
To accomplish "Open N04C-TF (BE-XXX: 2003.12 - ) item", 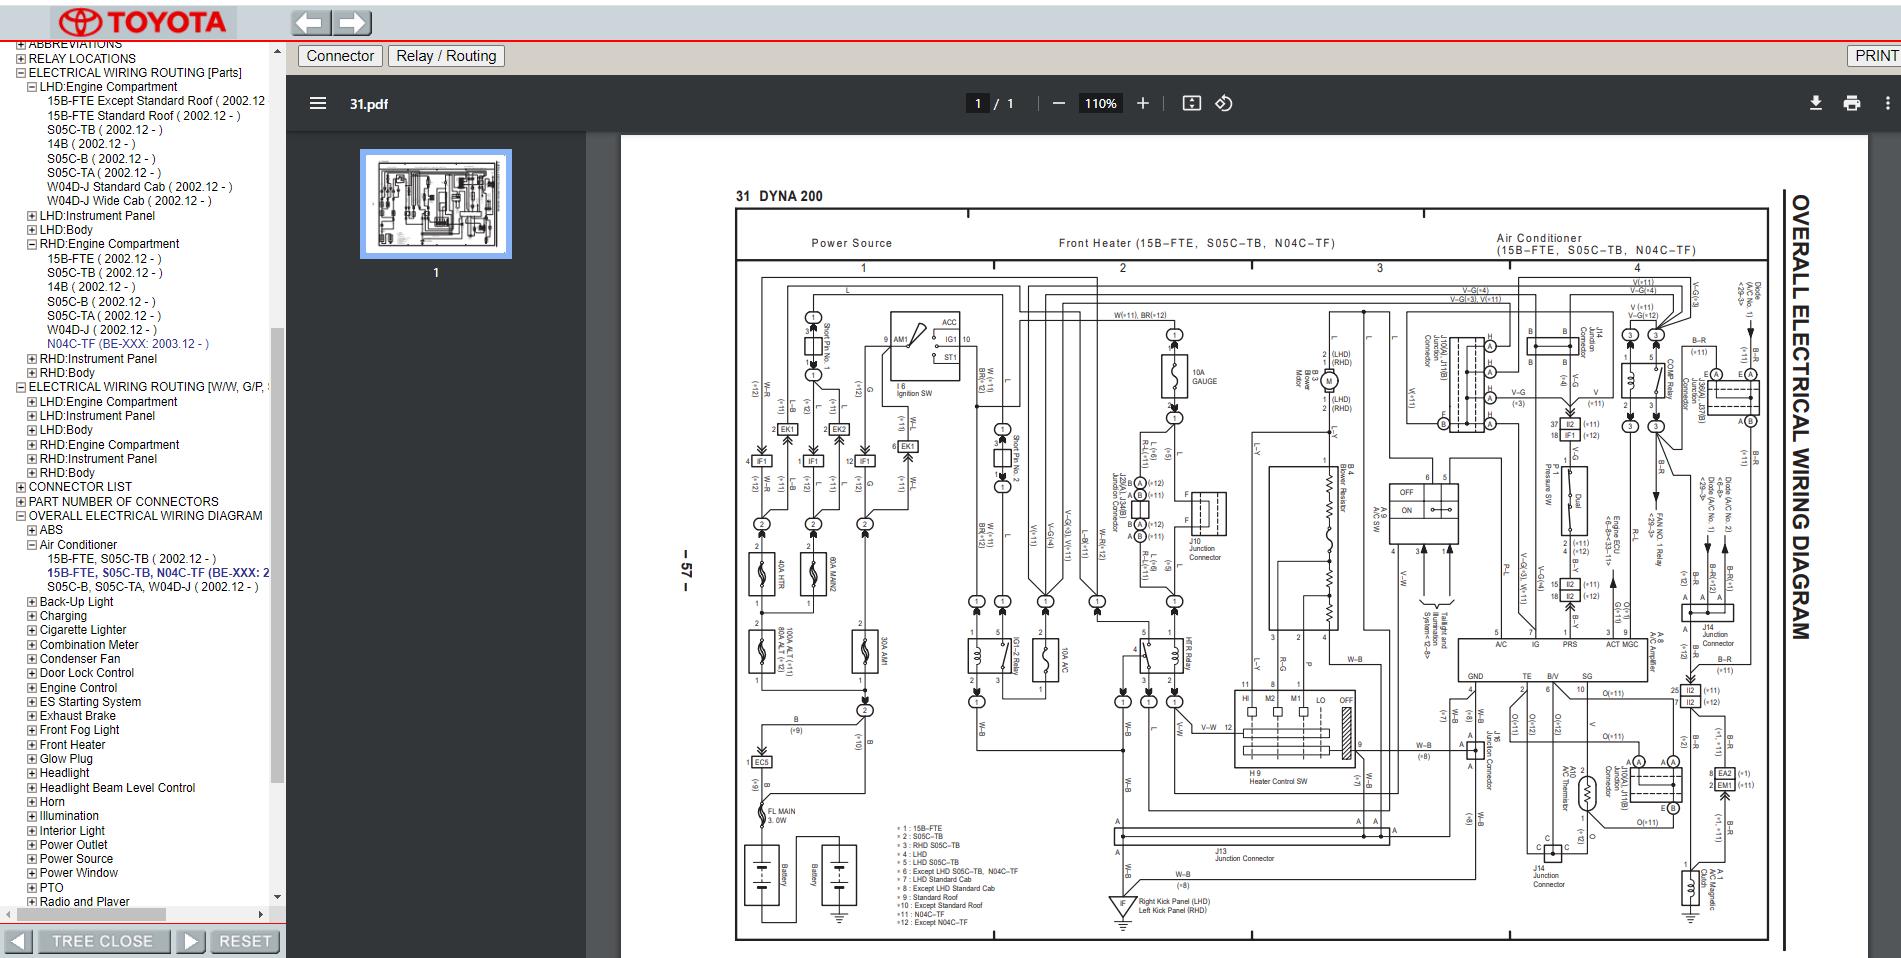I will (128, 344).
